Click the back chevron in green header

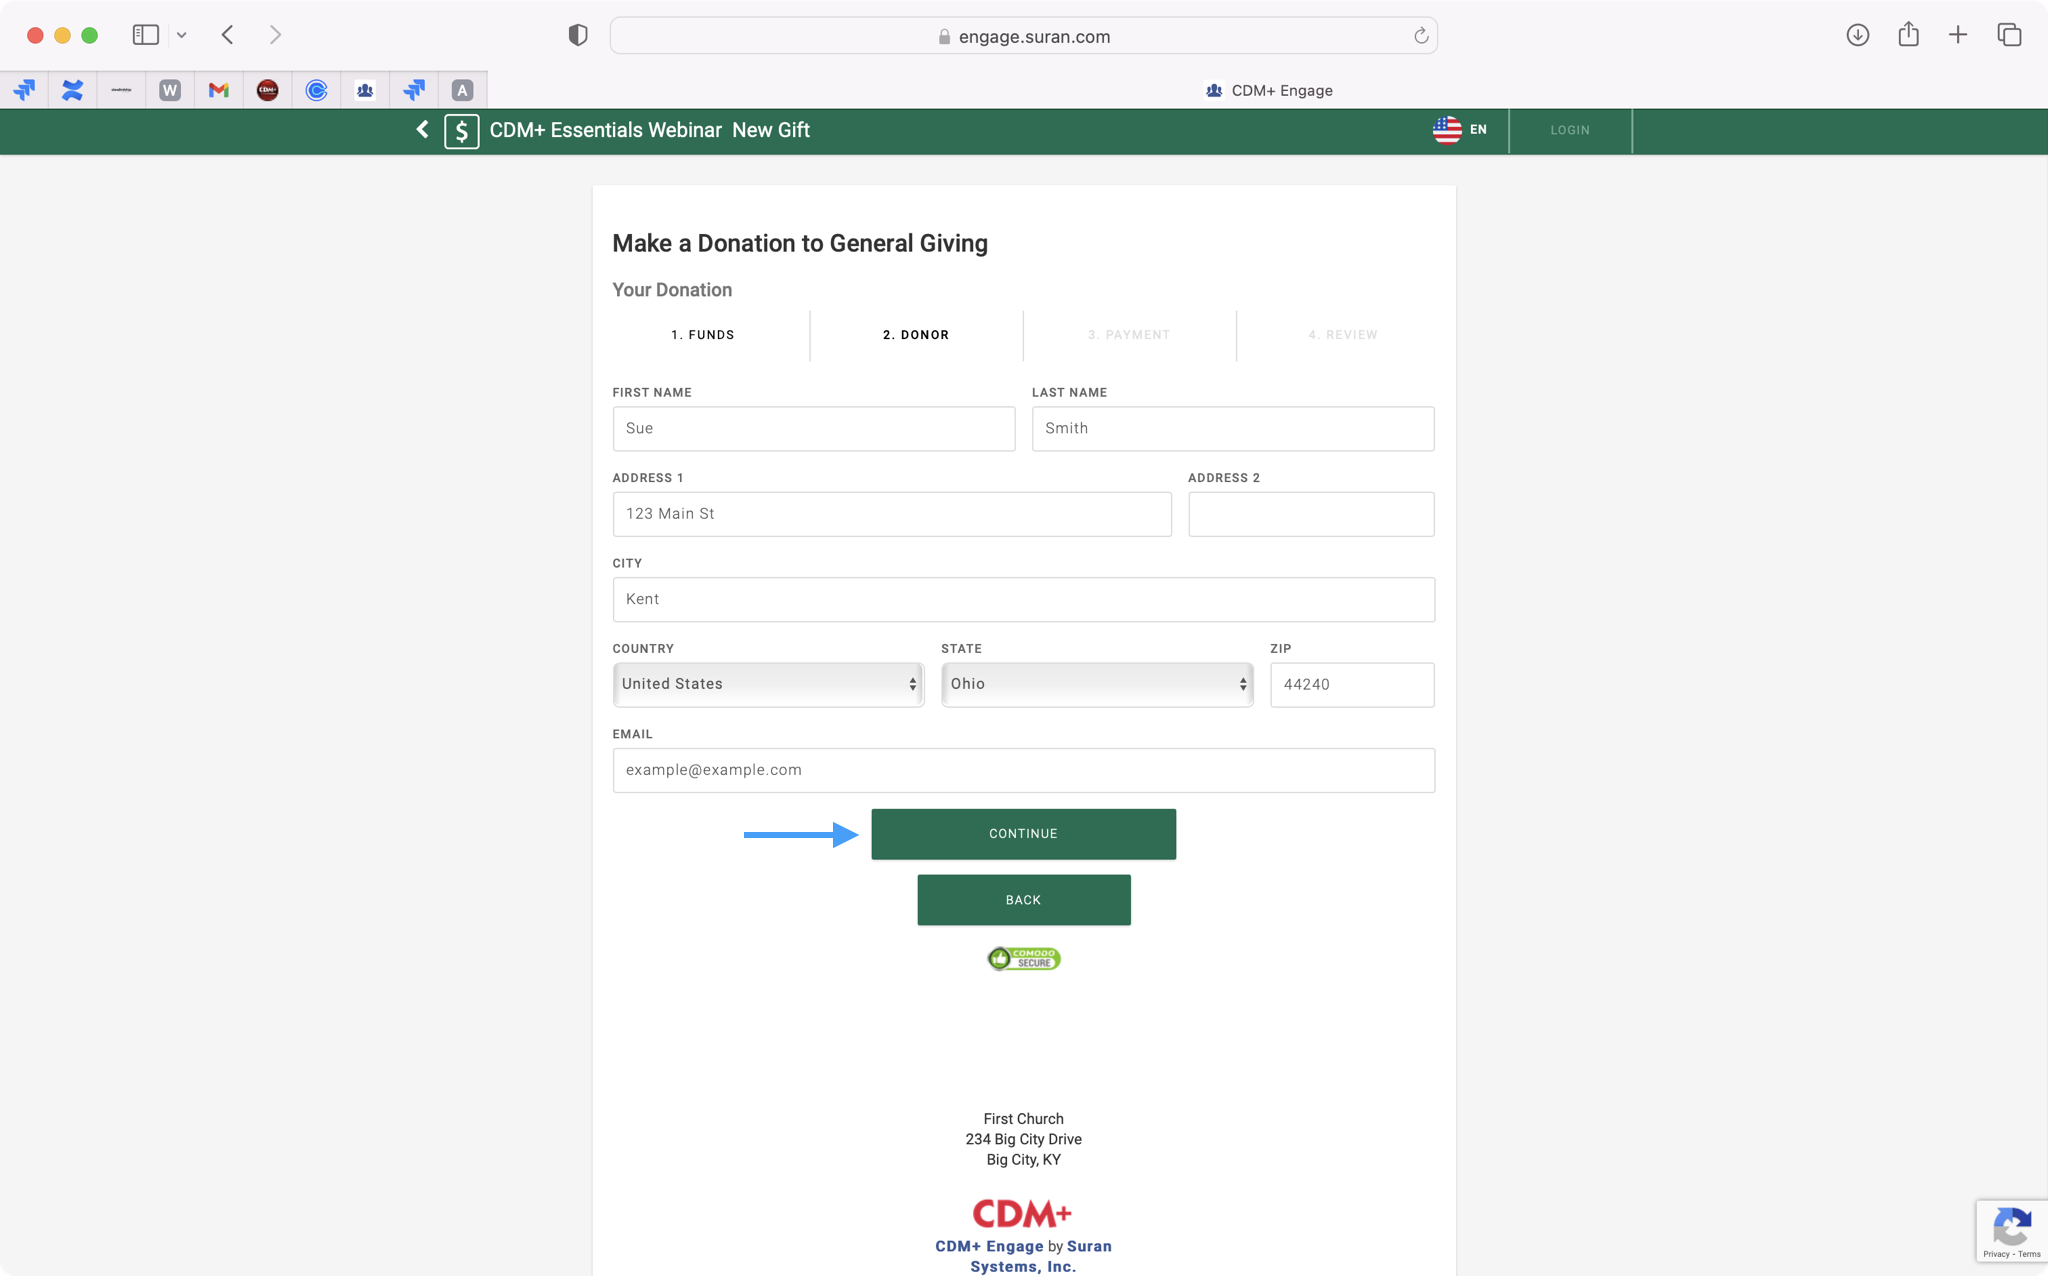[x=422, y=130]
